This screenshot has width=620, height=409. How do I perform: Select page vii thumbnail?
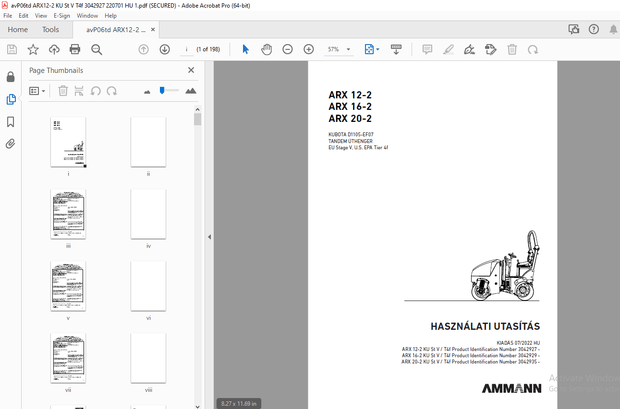pyautogui.click(x=68, y=358)
